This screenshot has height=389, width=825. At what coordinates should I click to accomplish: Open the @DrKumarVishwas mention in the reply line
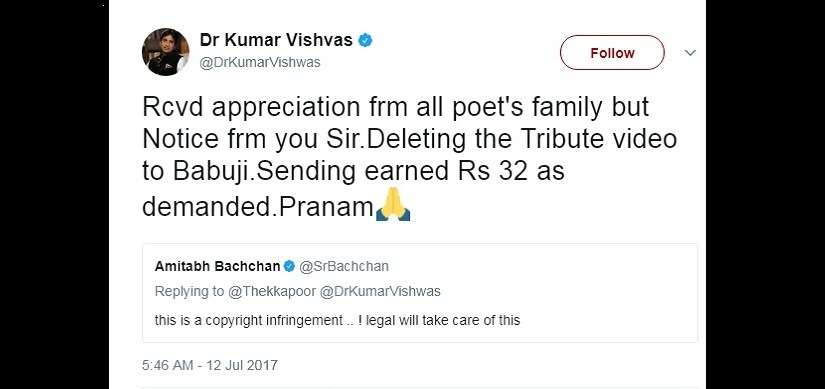click(380, 292)
